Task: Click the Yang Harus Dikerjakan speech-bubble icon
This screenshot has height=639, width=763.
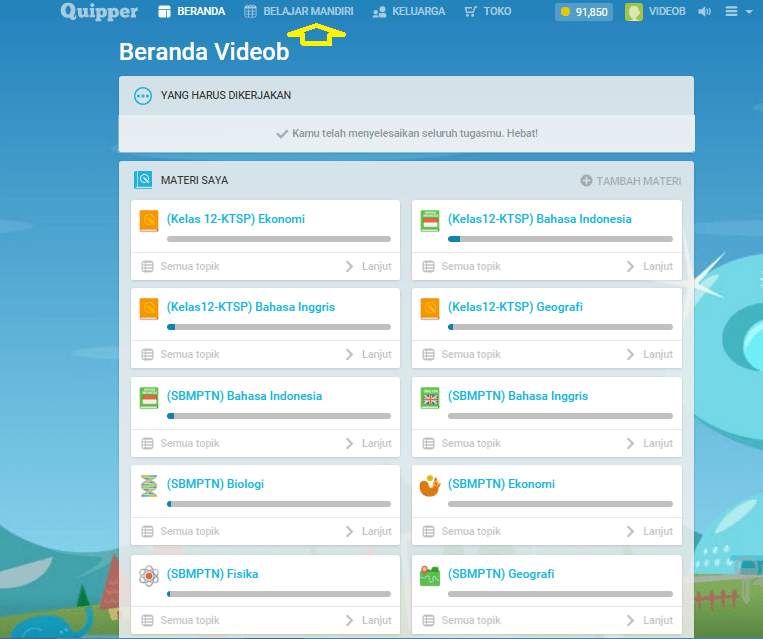Action: (x=143, y=96)
